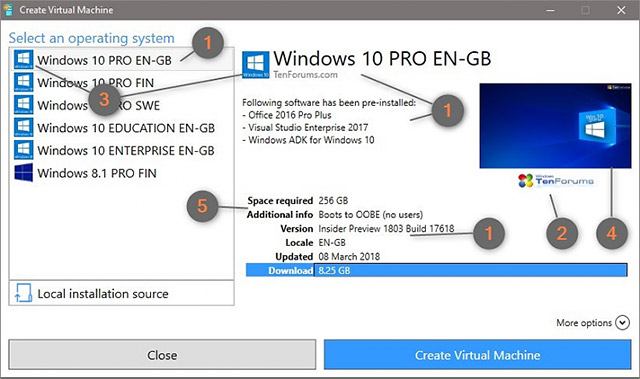Click the app icon in the title bar
Image resolution: width=640 pixels, height=379 pixels.
8,9
